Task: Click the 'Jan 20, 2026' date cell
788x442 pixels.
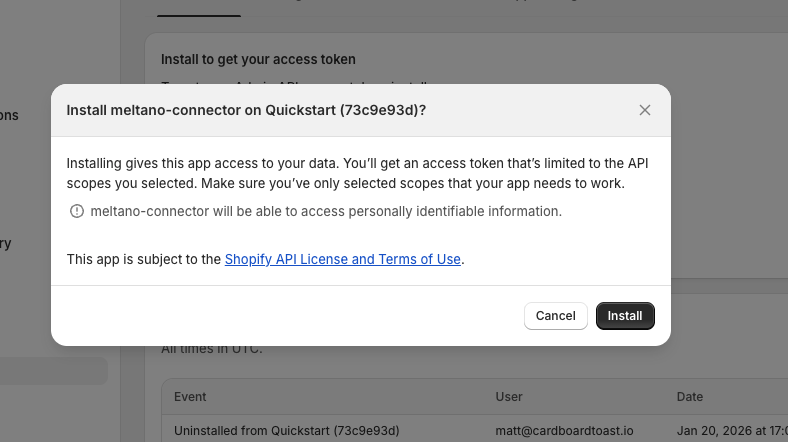Action: 731,430
